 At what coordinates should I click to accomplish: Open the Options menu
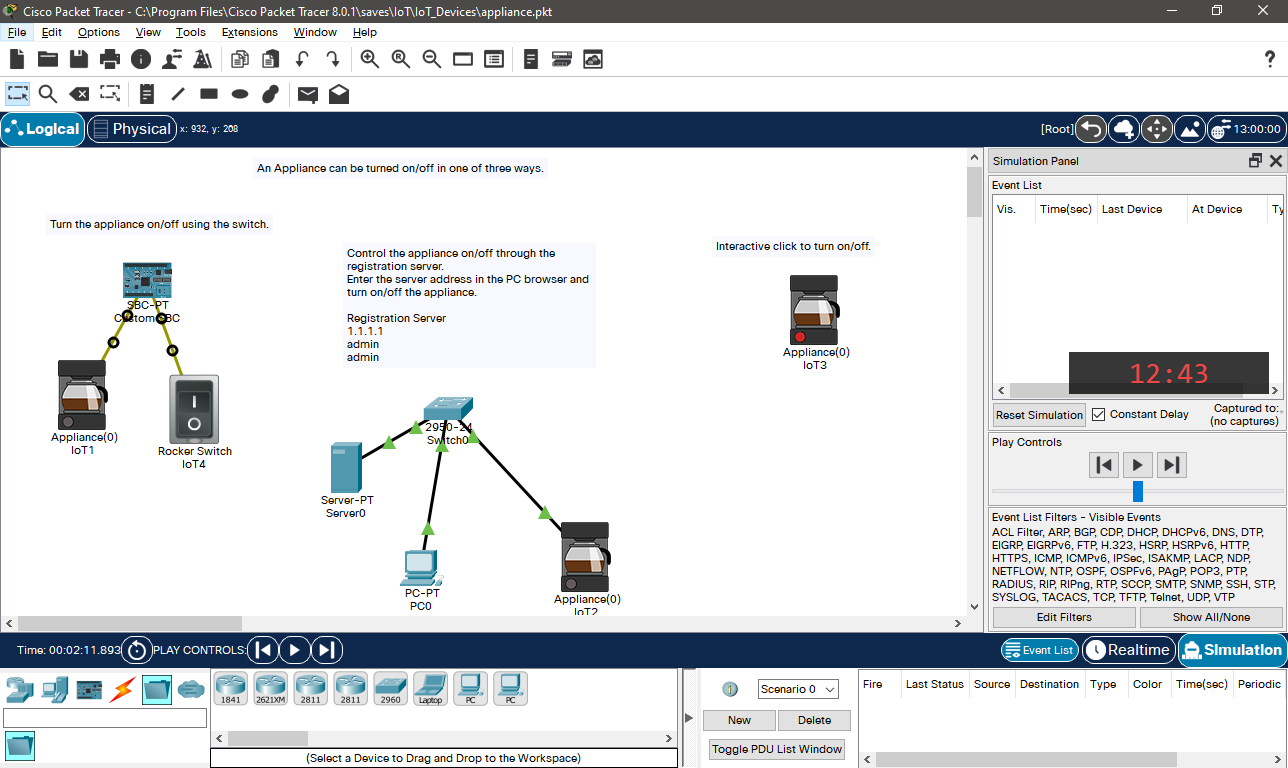click(x=99, y=32)
